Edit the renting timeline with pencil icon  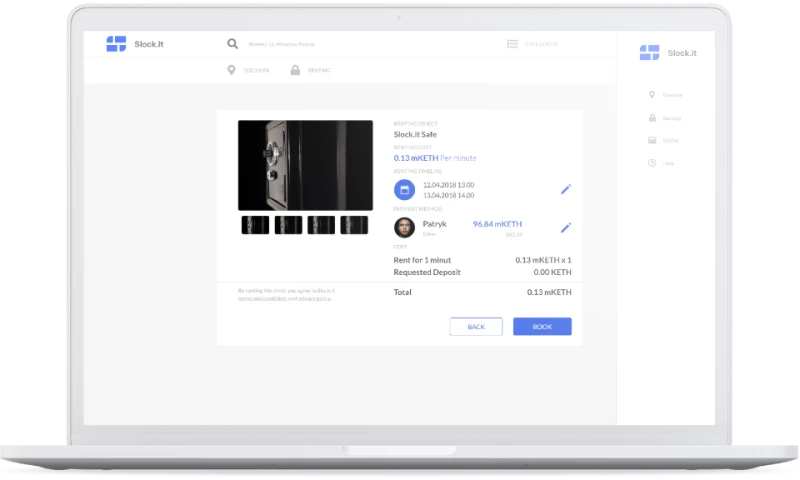tap(565, 189)
